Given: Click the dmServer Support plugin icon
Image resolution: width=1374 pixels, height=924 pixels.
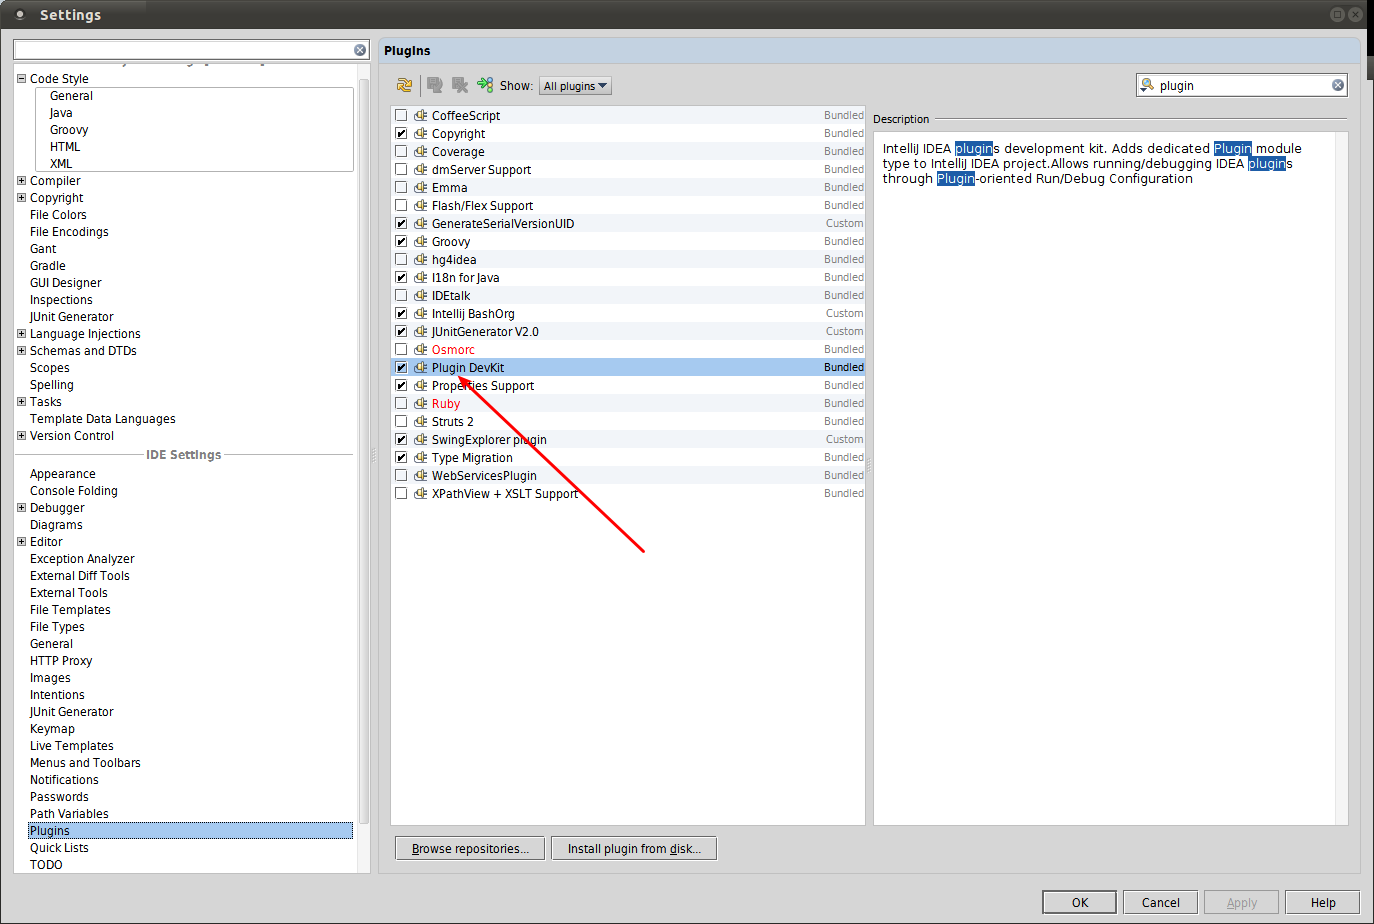Looking at the screenshot, I should [421, 170].
